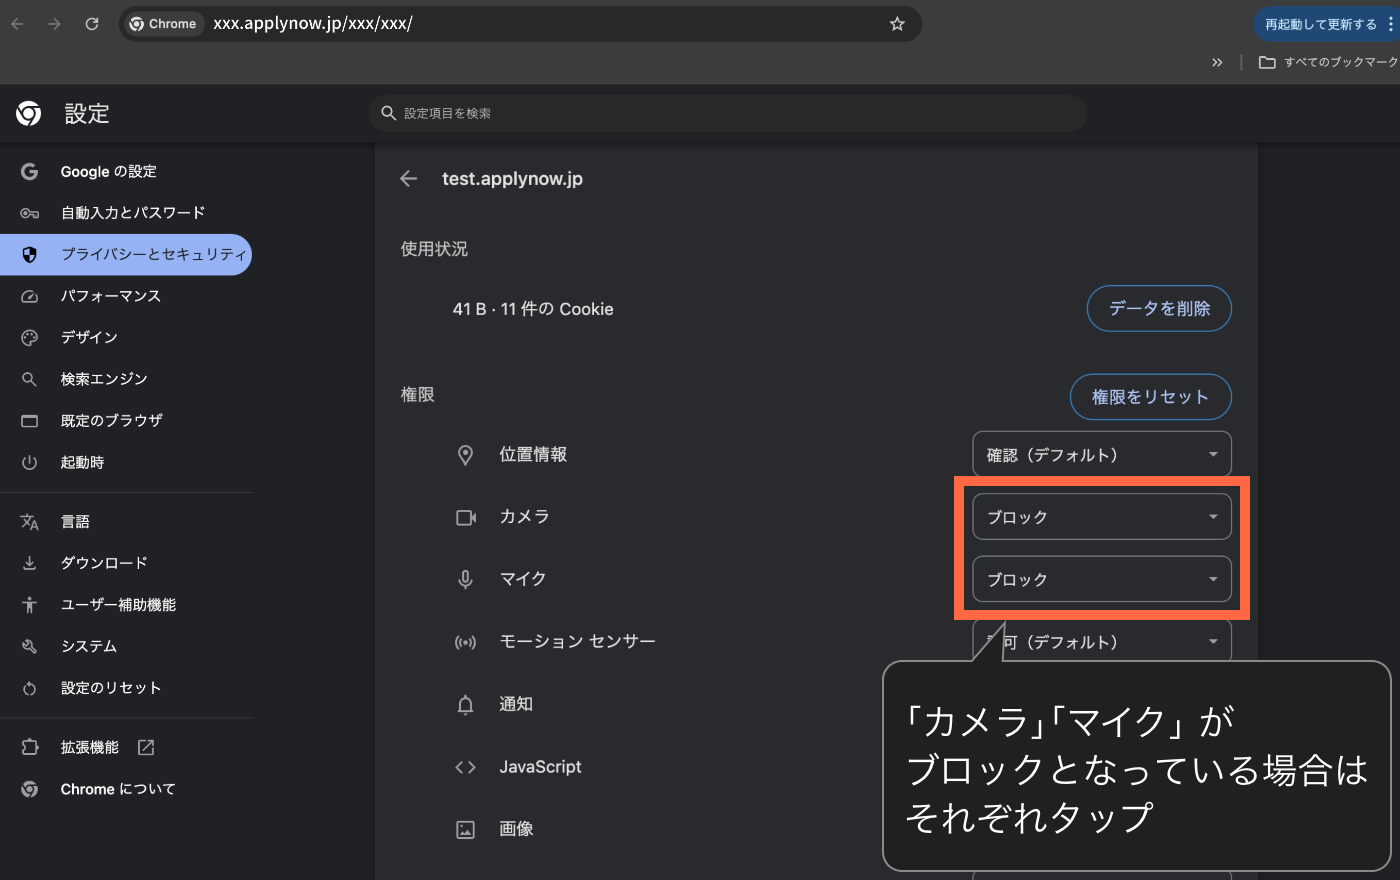Click the motion sensor icon
1400x880 pixels.
click(x=465, y=642)
